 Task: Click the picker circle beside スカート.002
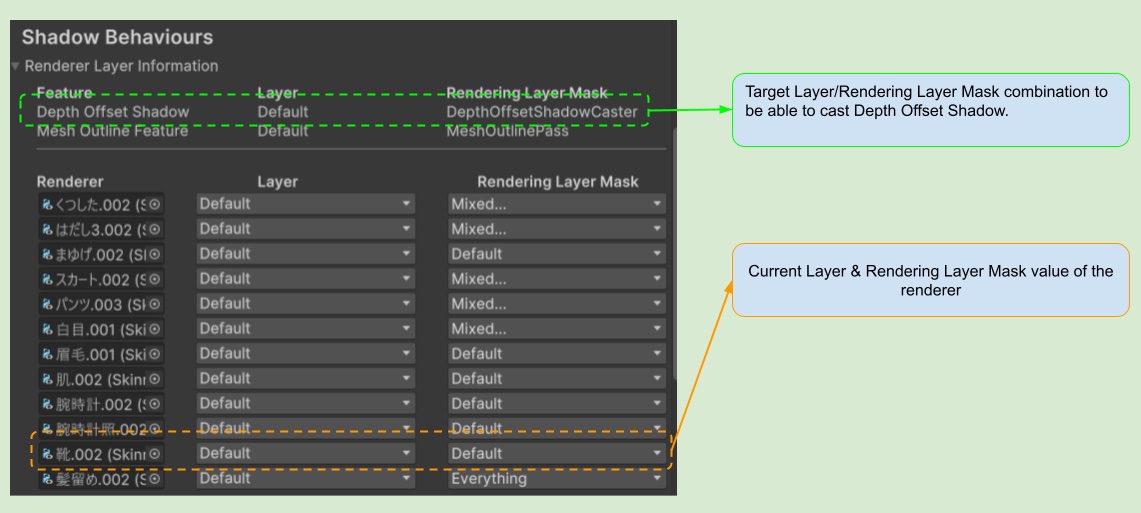155,279
